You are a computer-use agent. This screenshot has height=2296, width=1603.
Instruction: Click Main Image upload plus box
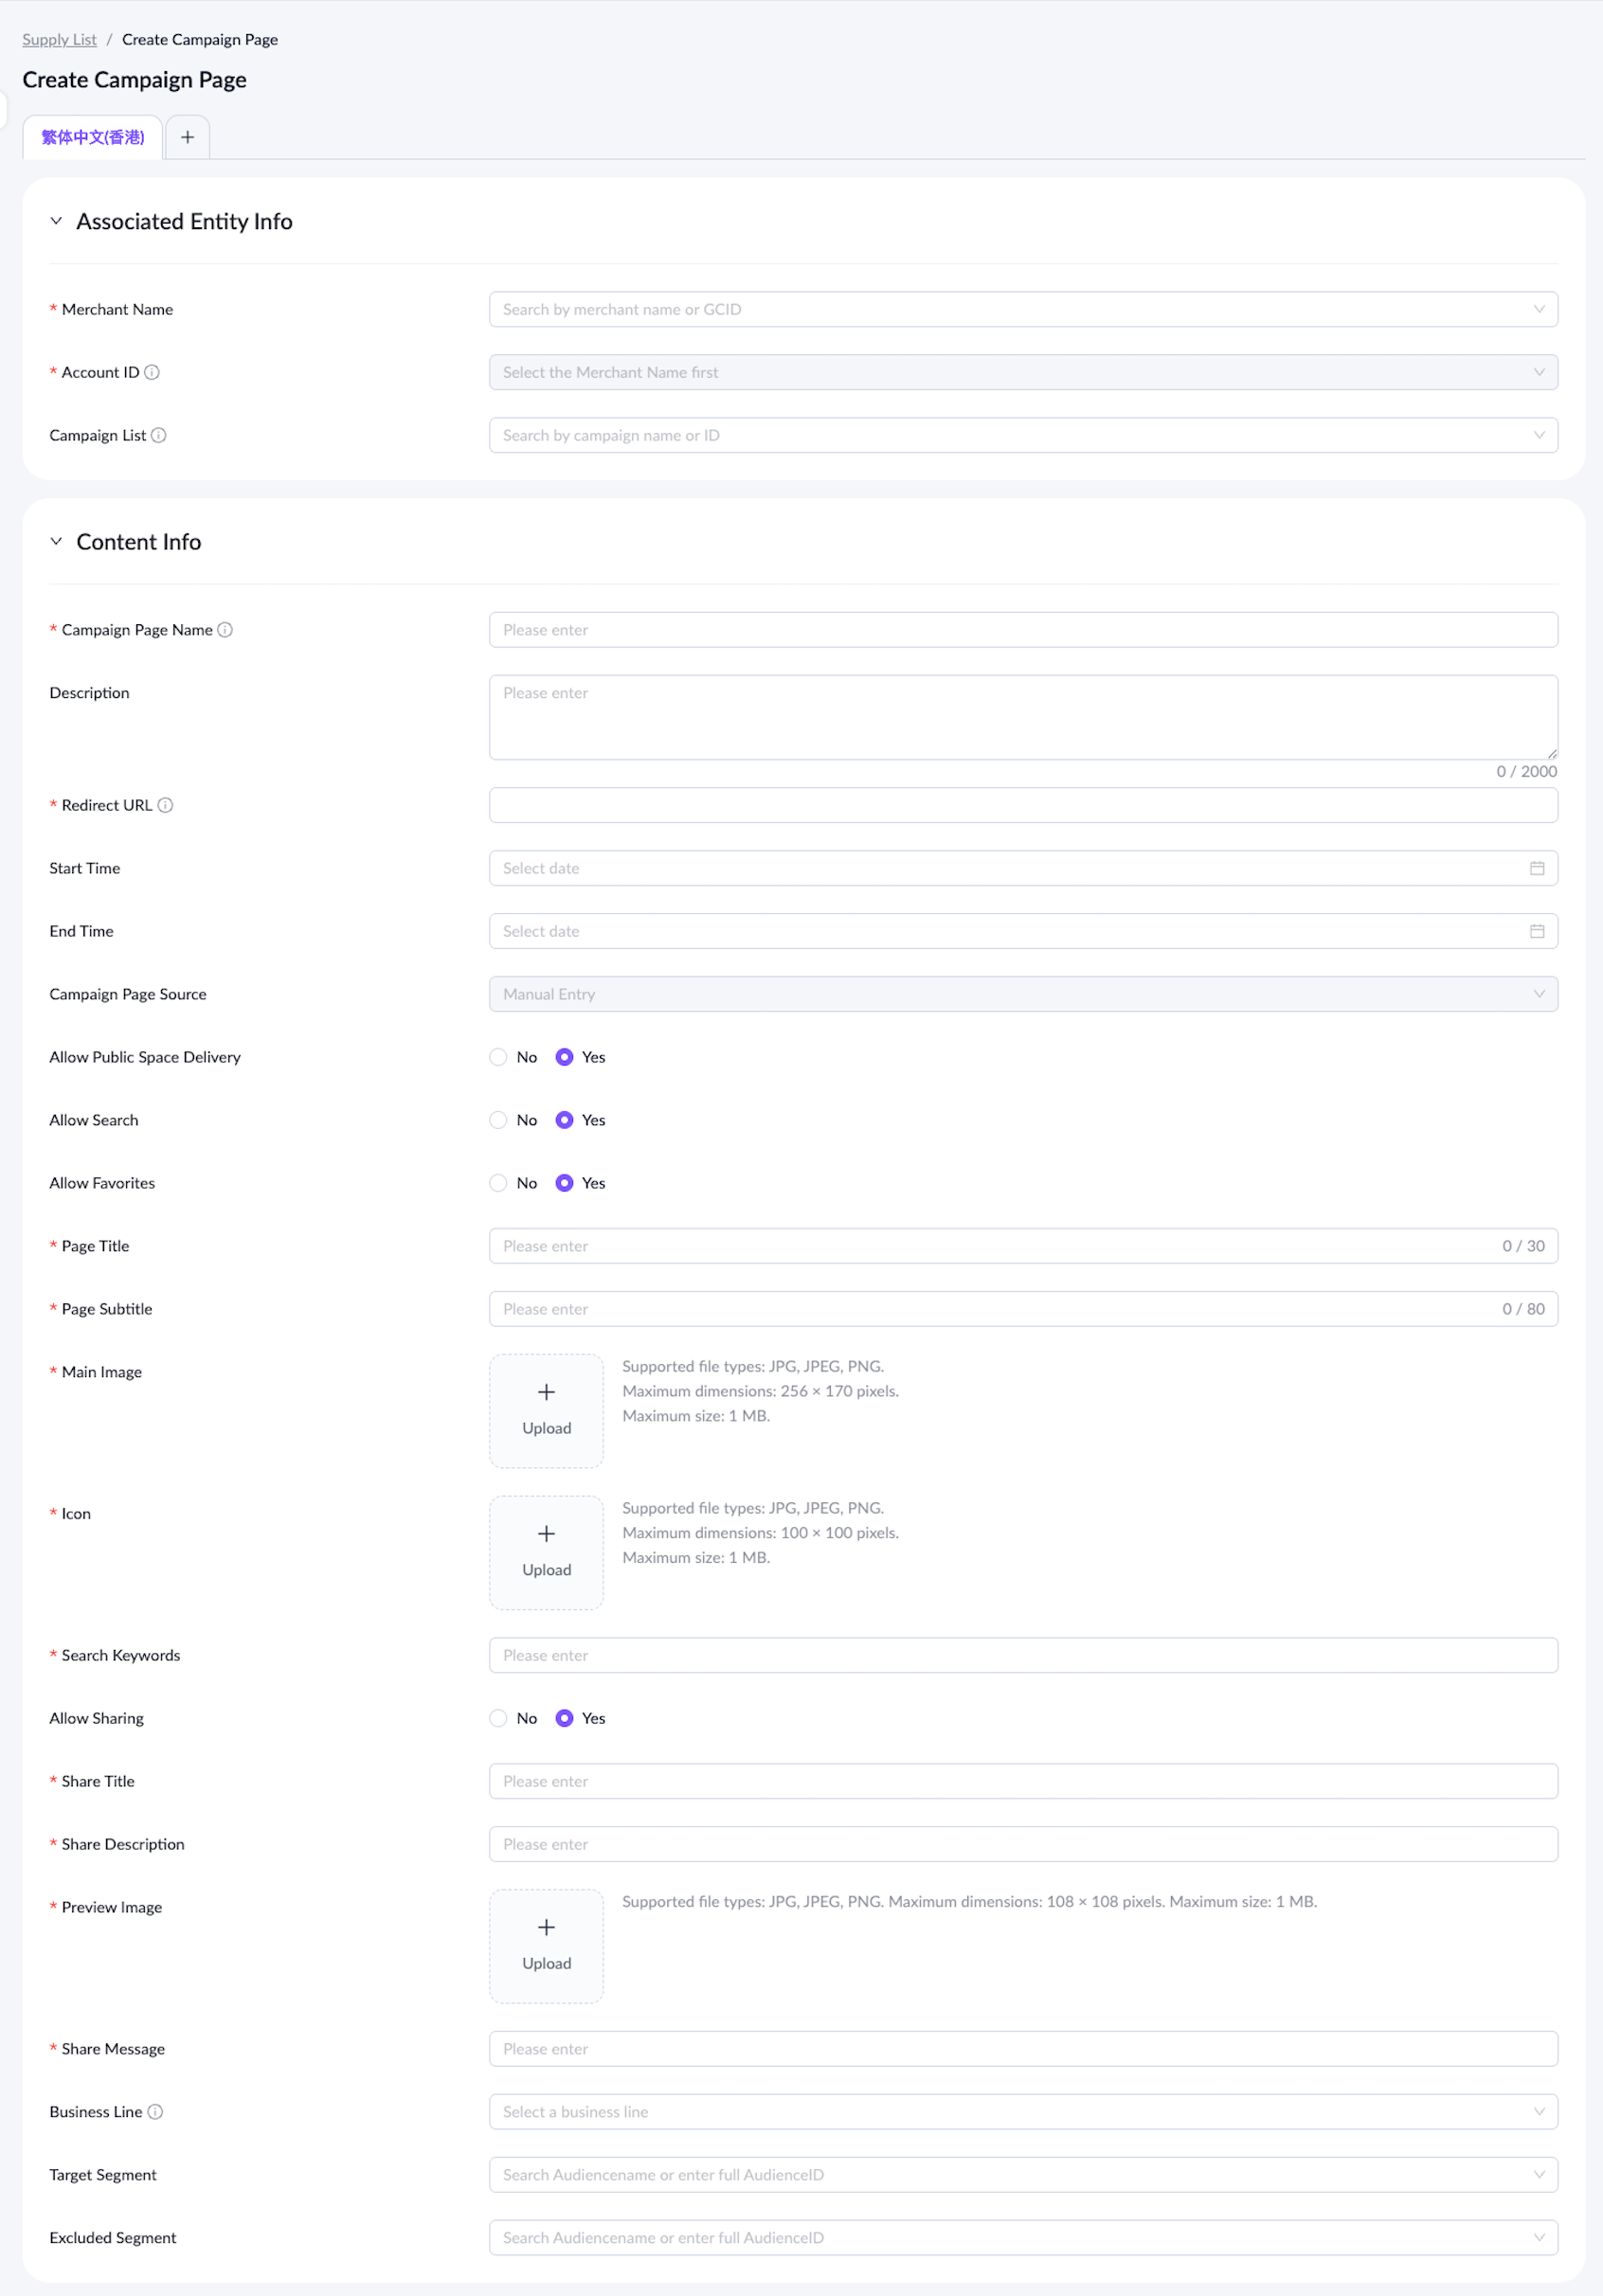point(546,1411)
